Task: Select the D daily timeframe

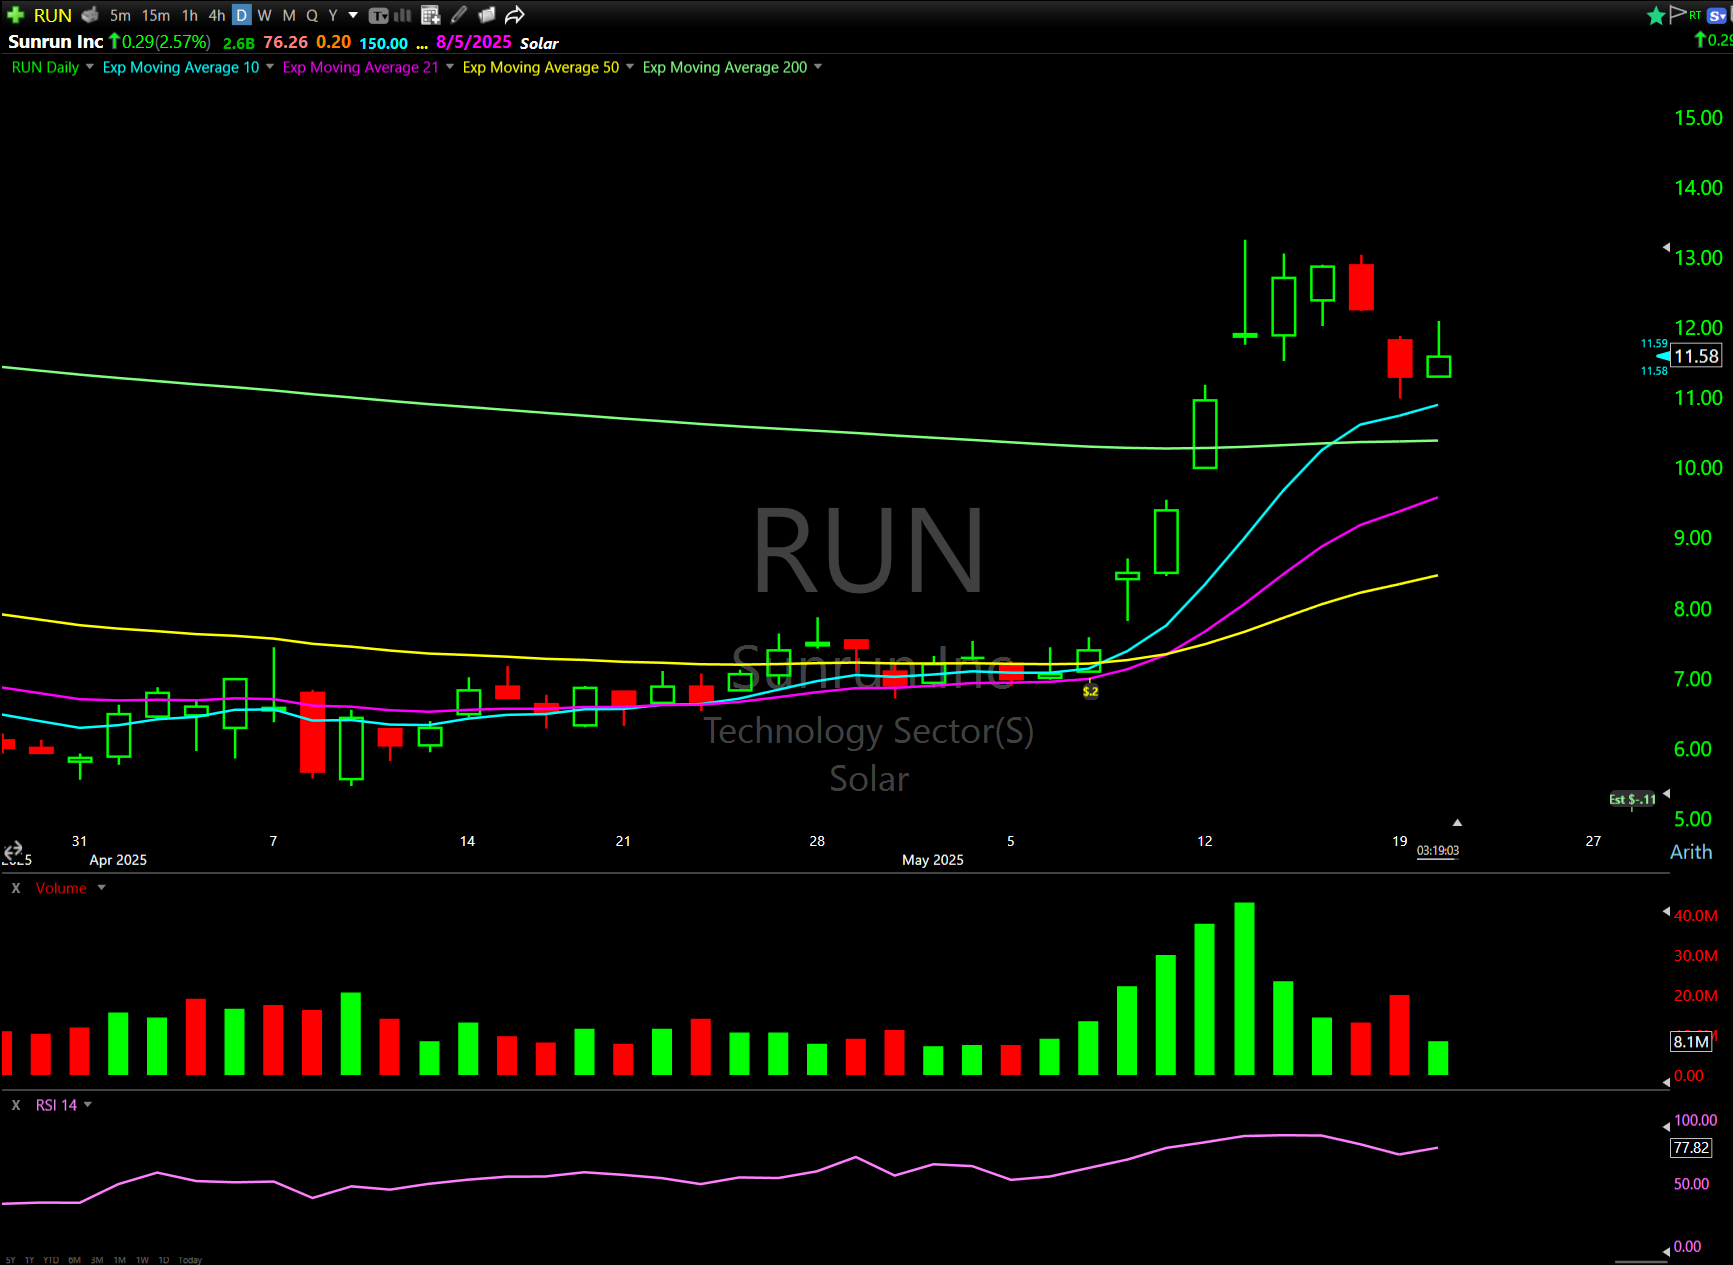Action: (x=241, y=15)
